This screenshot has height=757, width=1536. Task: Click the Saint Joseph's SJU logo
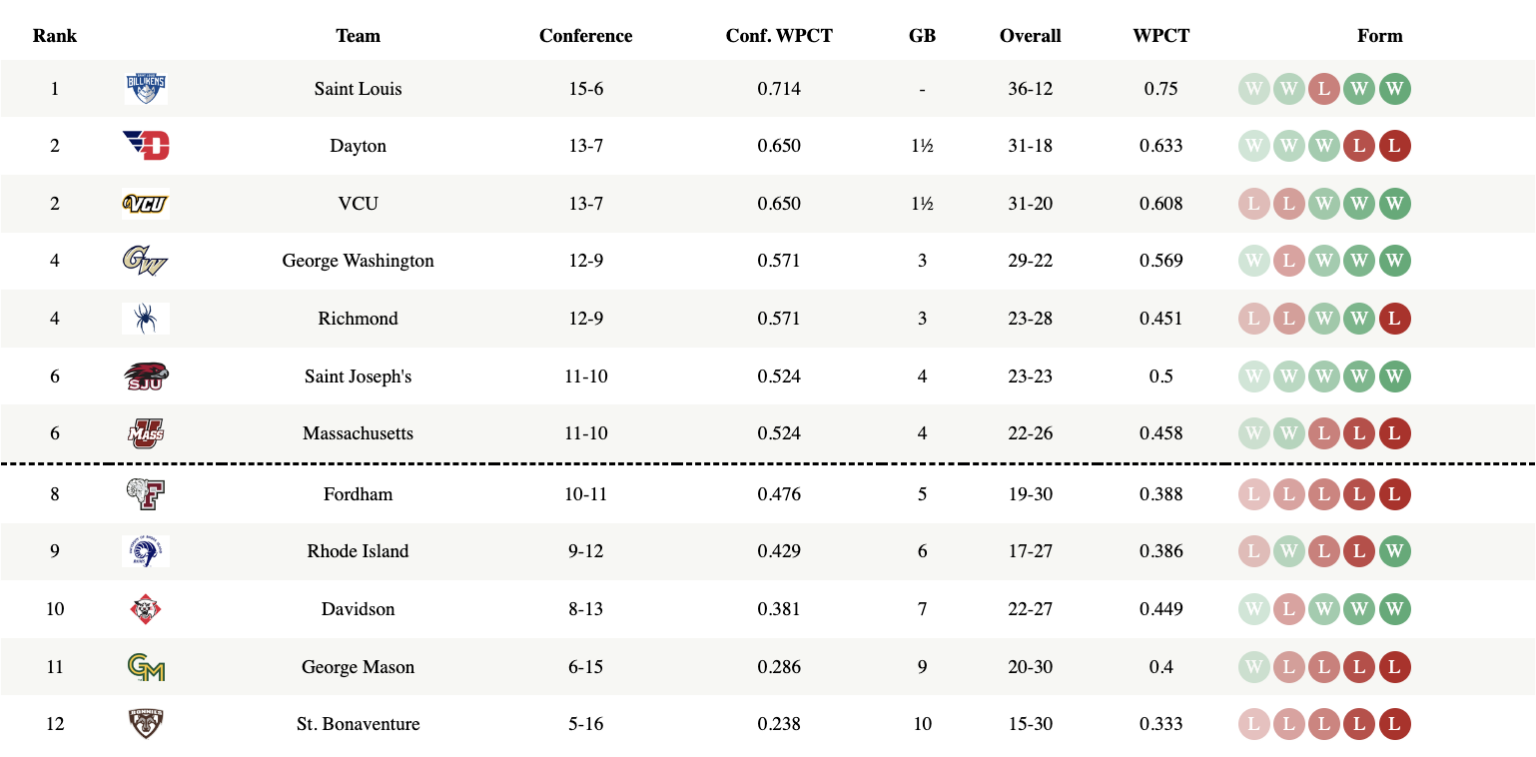point(146,377)
